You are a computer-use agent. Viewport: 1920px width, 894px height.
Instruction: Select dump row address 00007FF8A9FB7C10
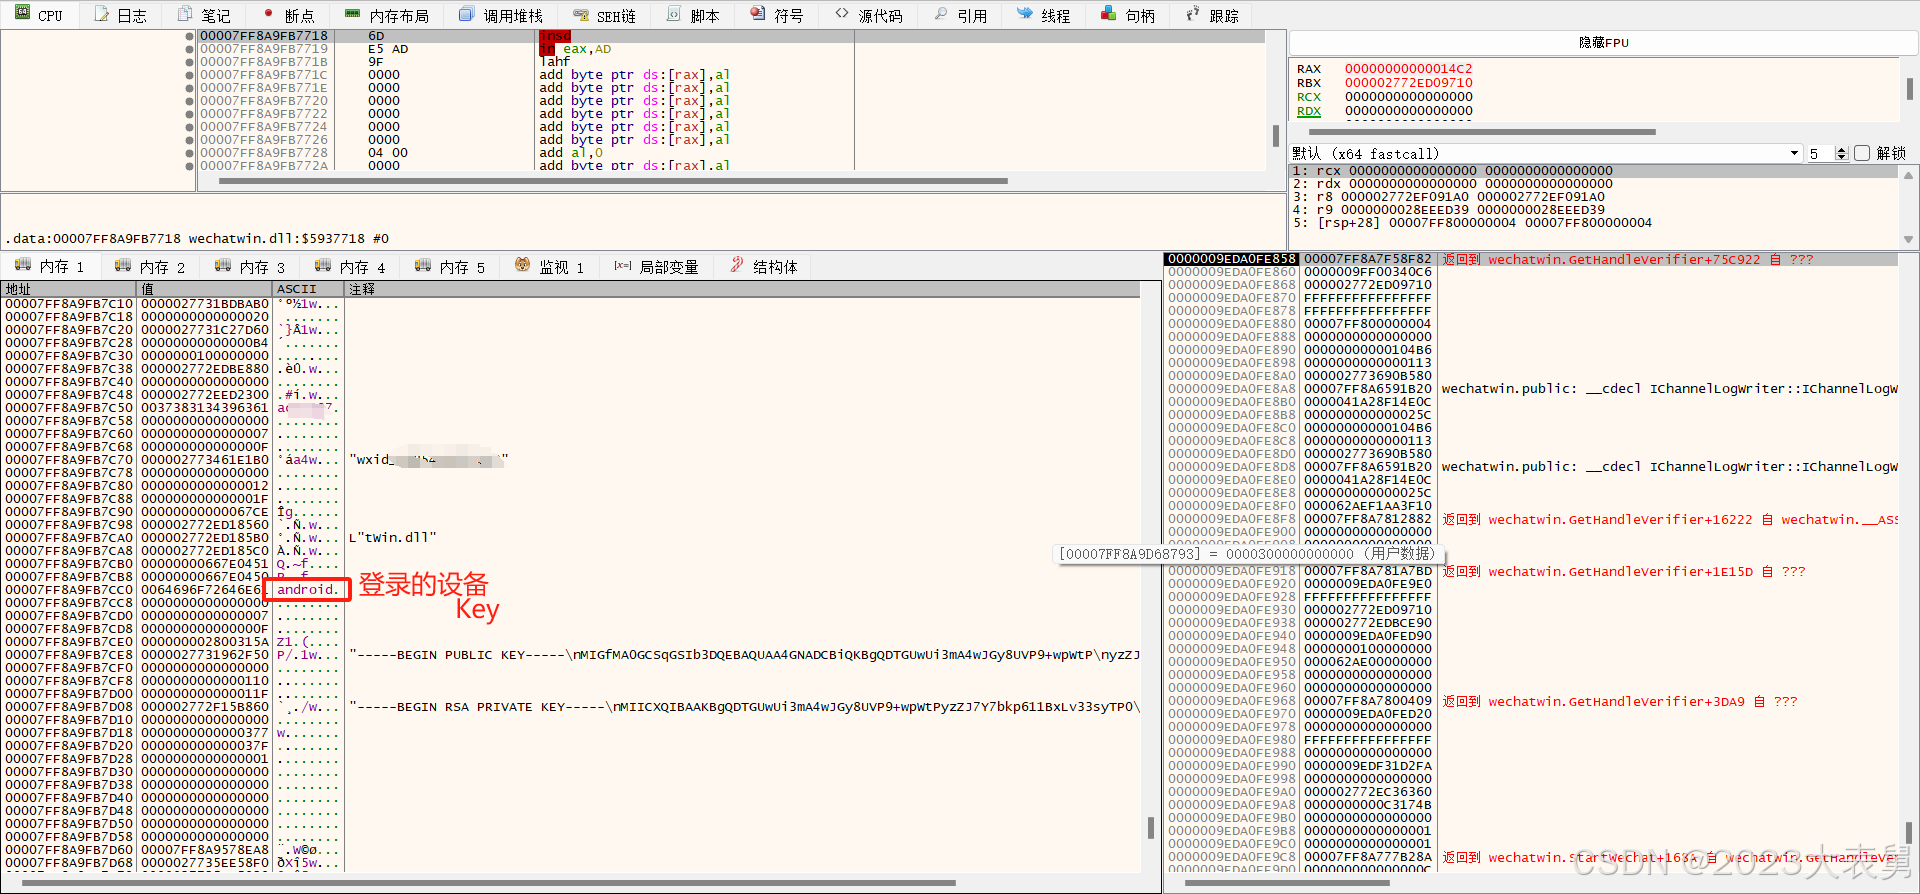point(69,304)
